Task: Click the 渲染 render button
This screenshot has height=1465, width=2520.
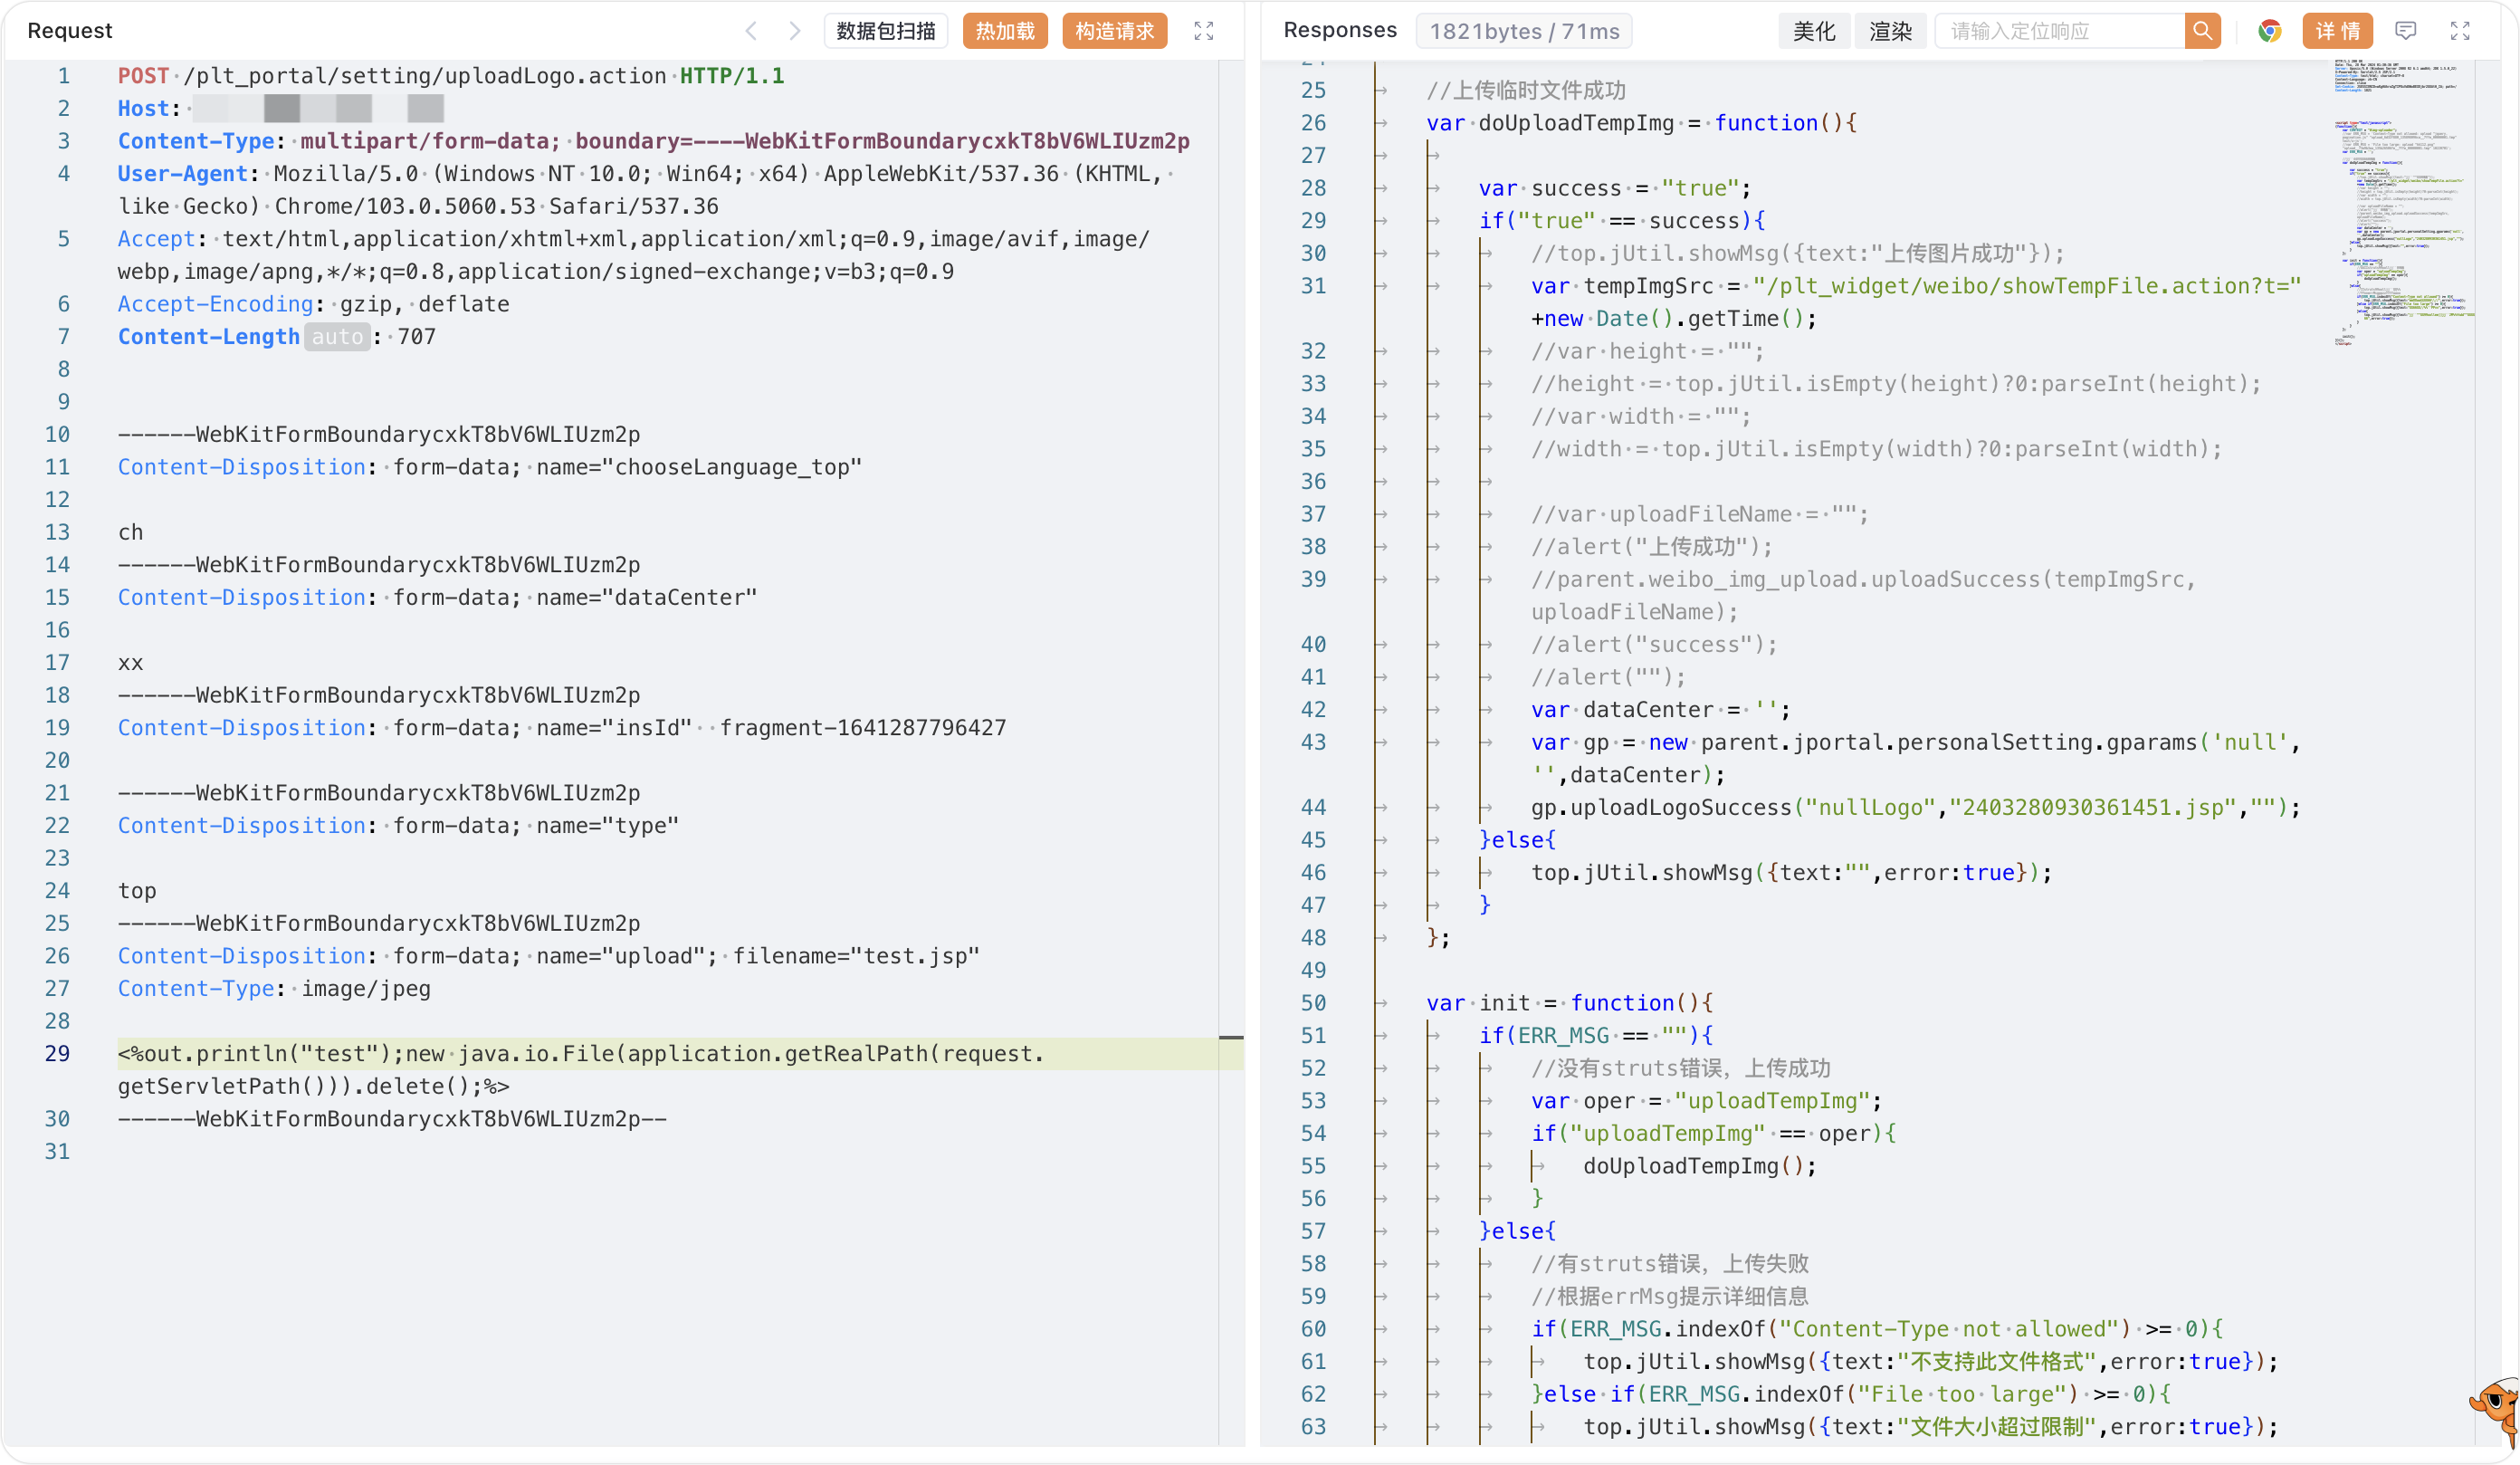Action: (x=1890, y=31)
